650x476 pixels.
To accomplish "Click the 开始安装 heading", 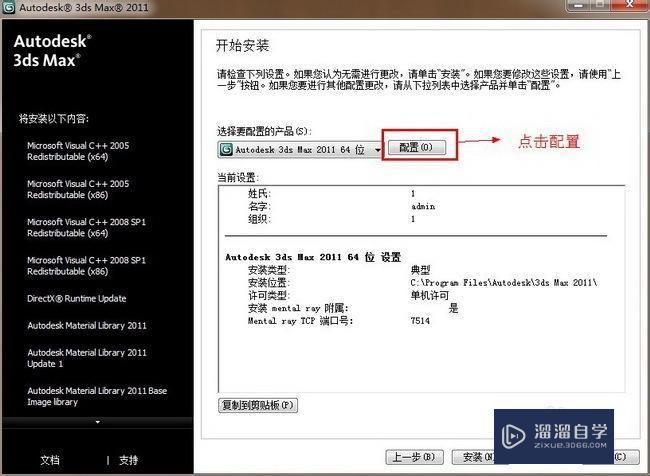I will click(x=243, y=45).
